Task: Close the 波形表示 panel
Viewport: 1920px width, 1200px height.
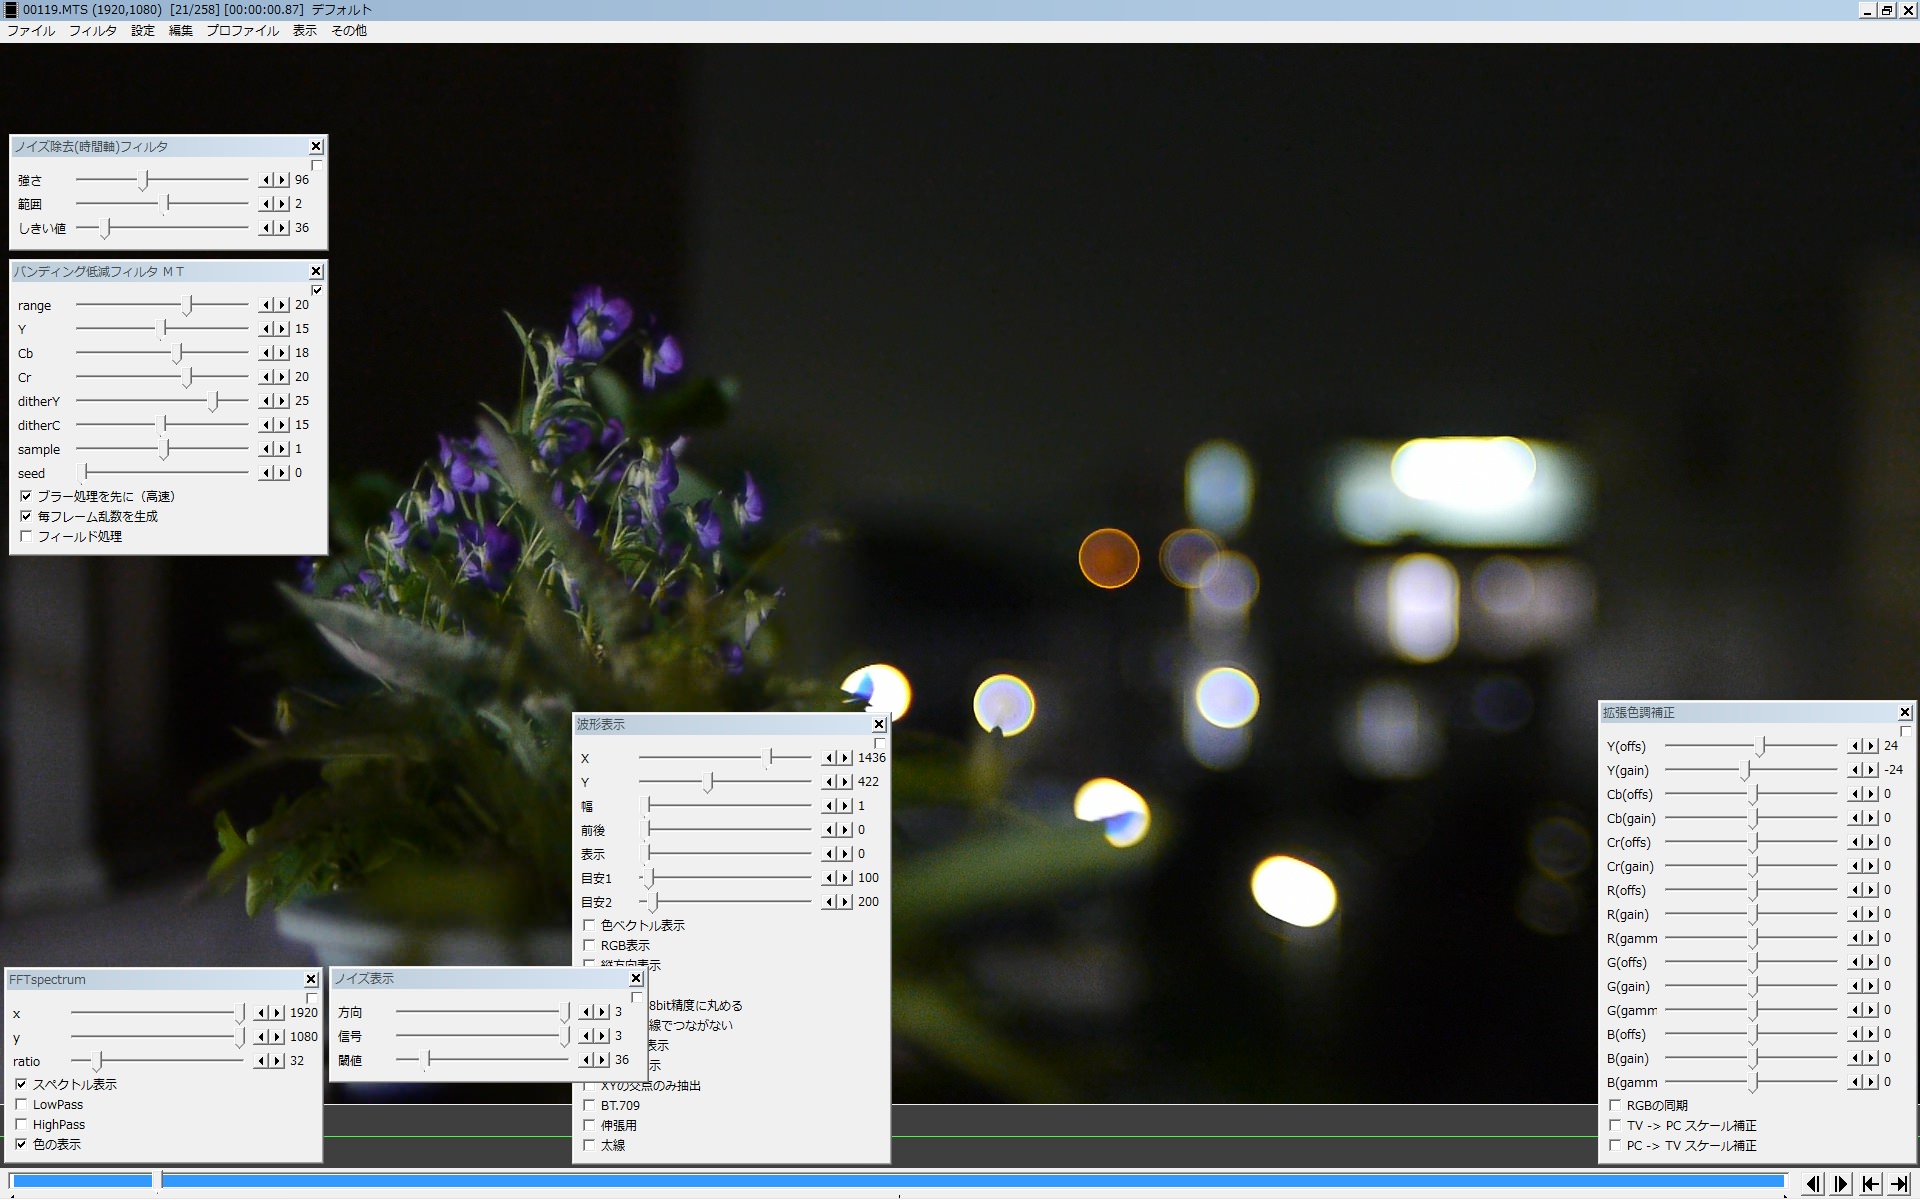Action: point(879,725)
